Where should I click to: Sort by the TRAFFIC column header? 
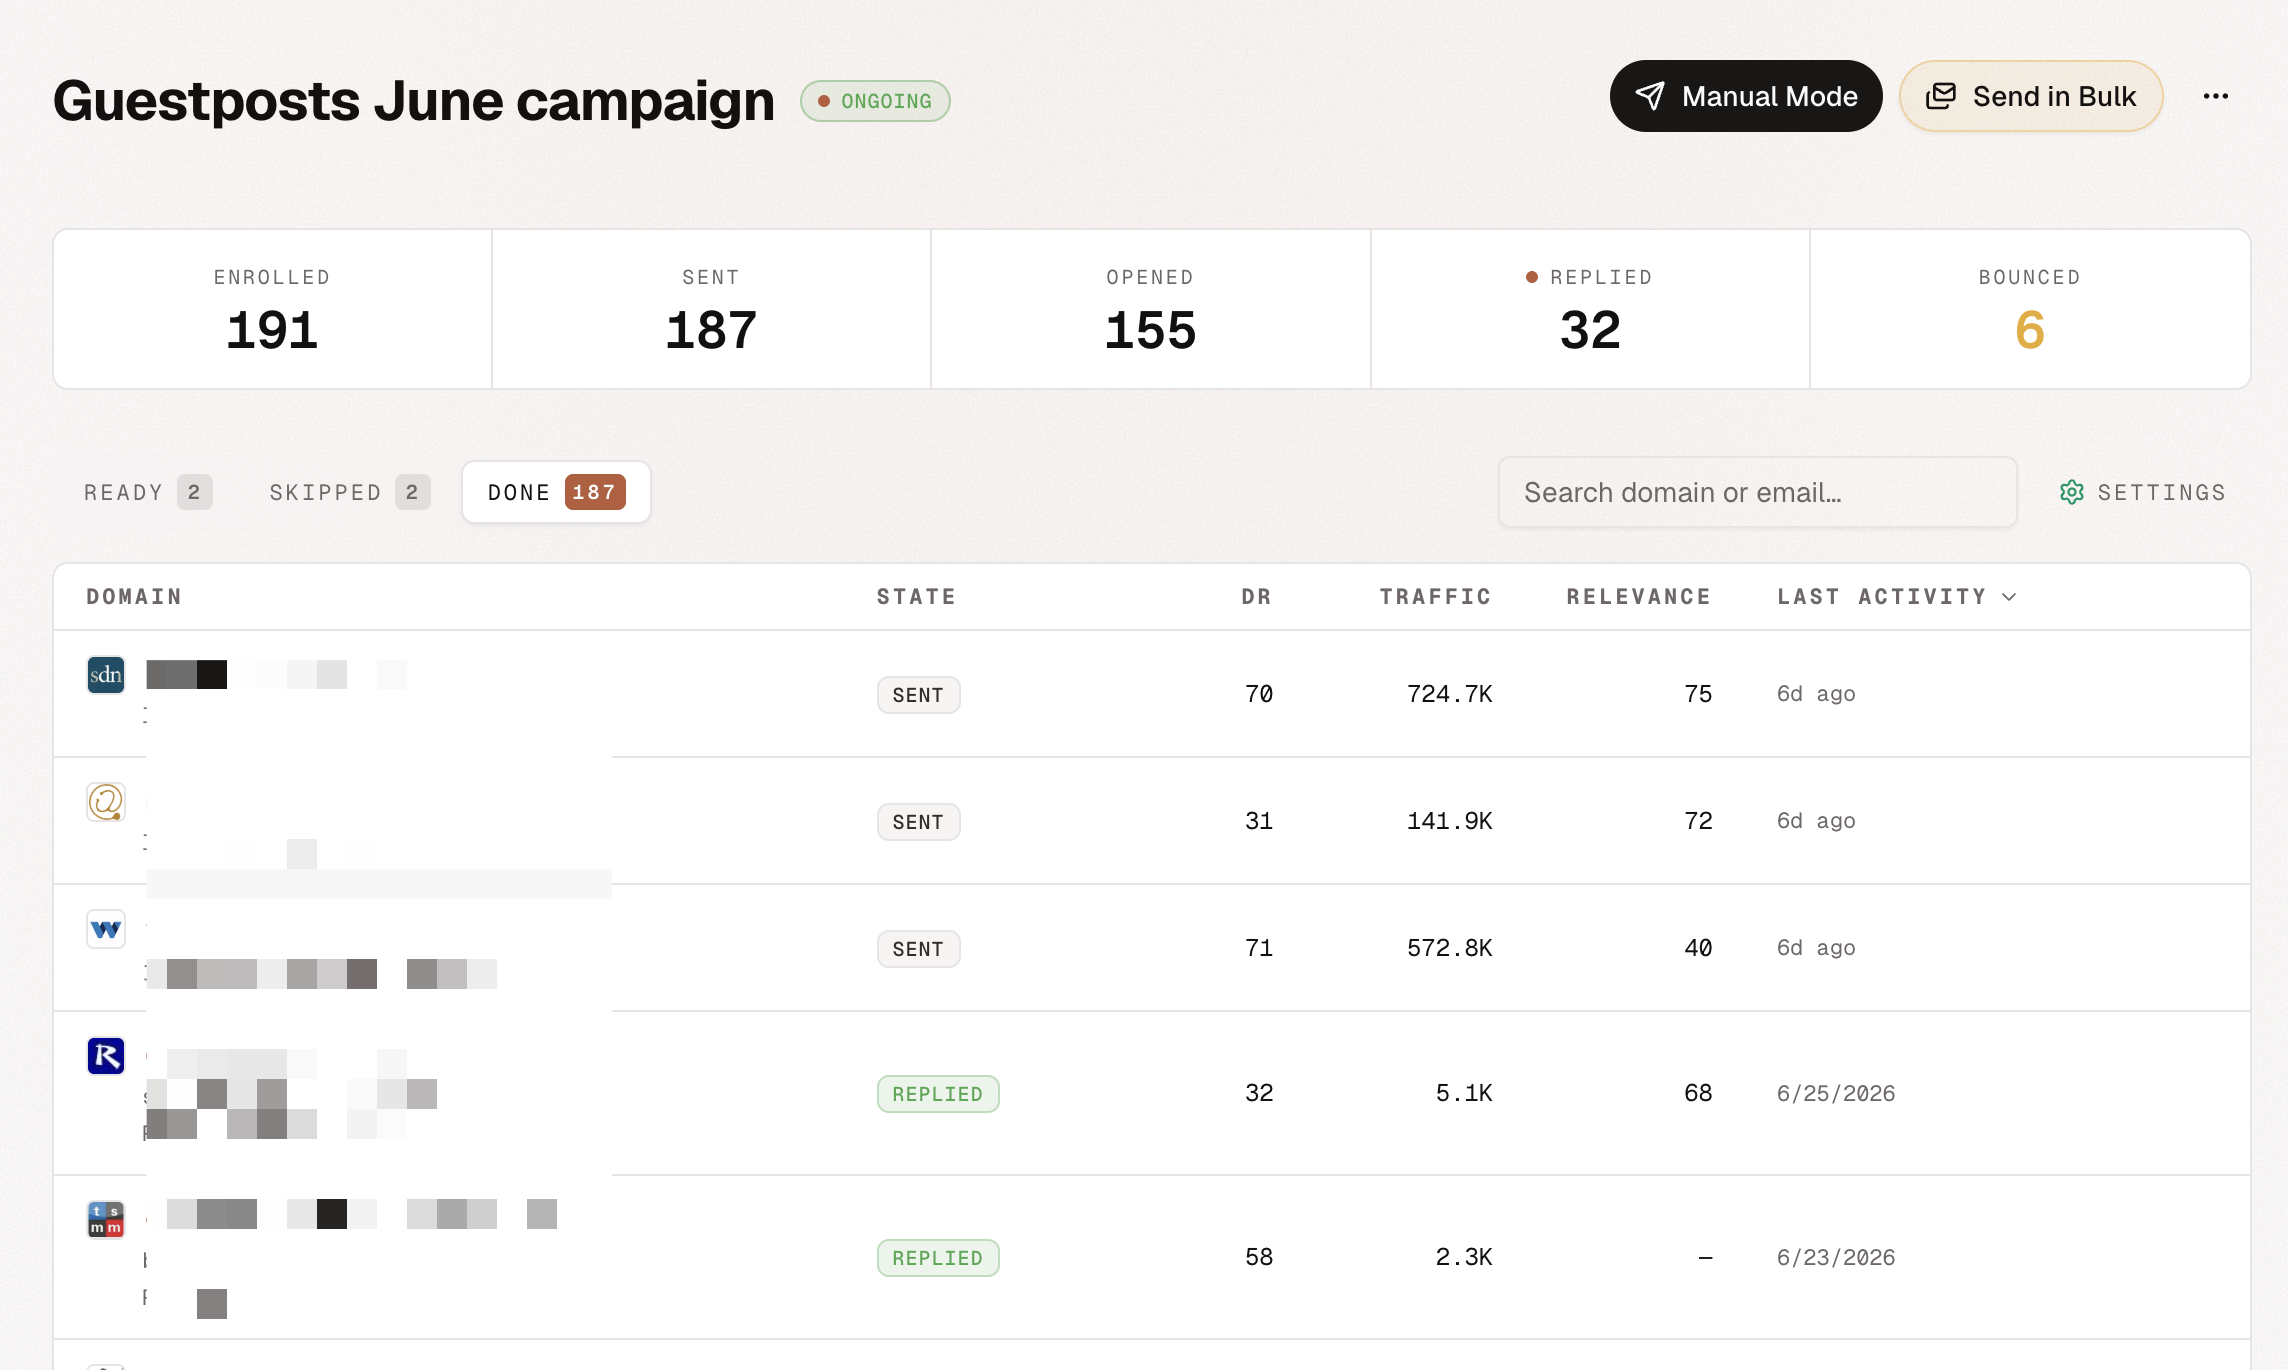1435,597
